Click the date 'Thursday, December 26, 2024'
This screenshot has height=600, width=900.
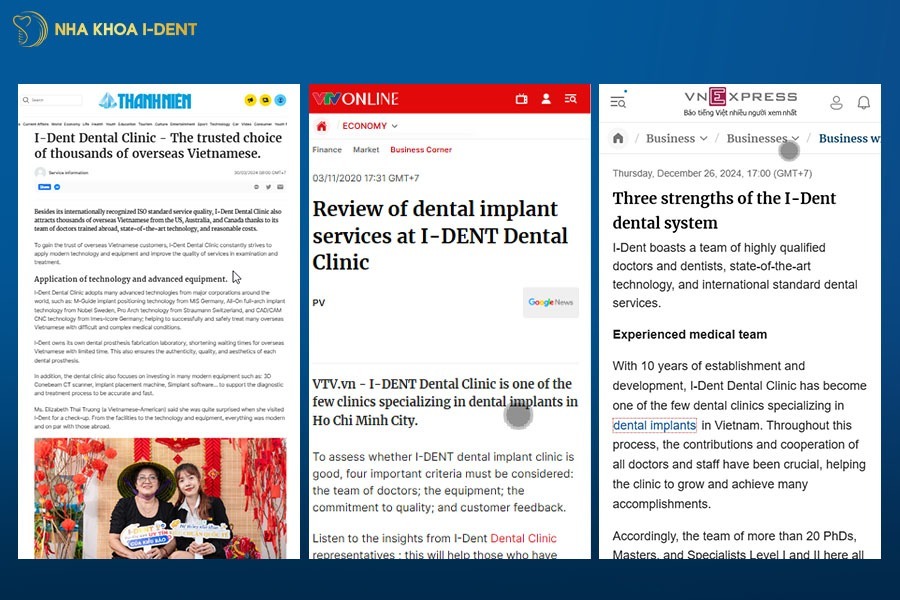712,173
